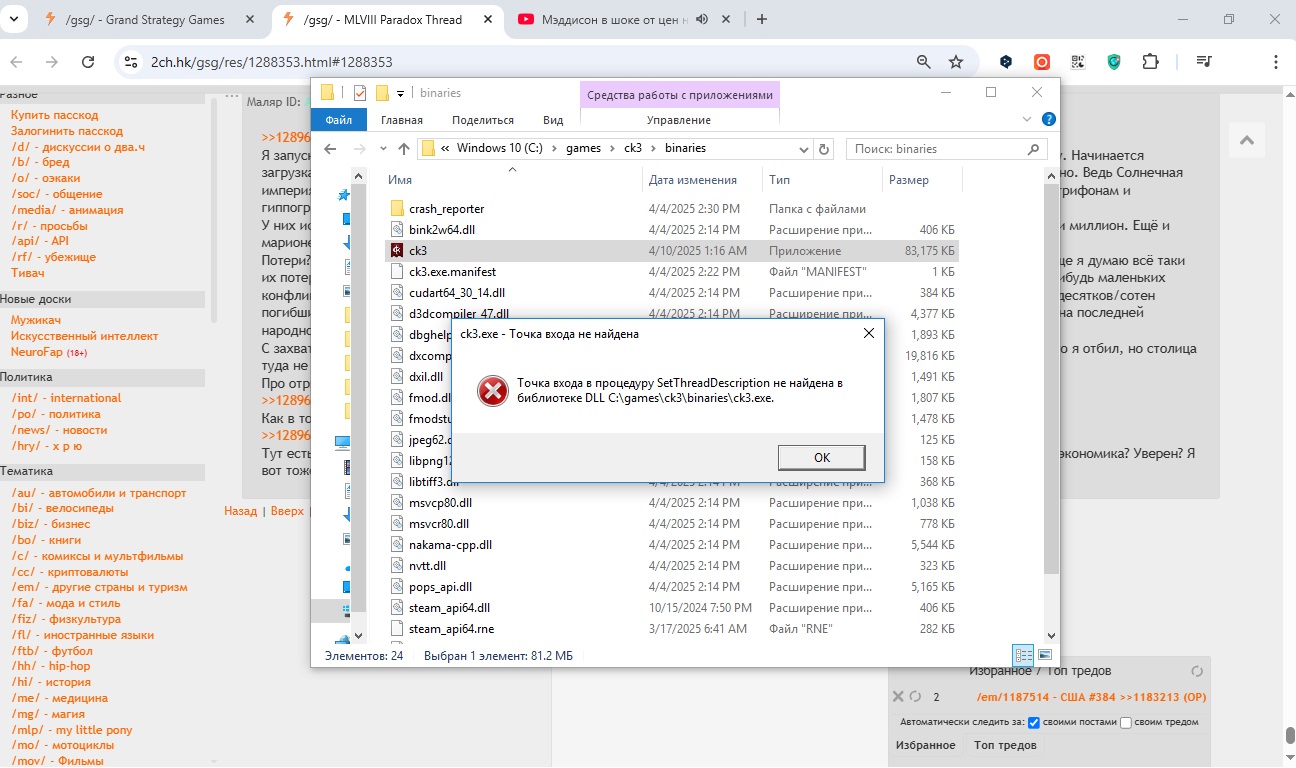The height and width of the screenshot is (768, 1296).
Task: Click the browser address bar URL
Action: point(272,62)
